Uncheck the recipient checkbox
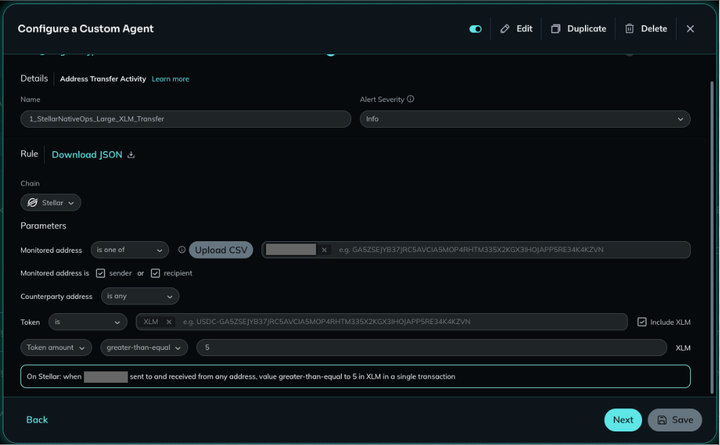Image resolution: width=720 pixels, height=445 pixels. point(155,273)
